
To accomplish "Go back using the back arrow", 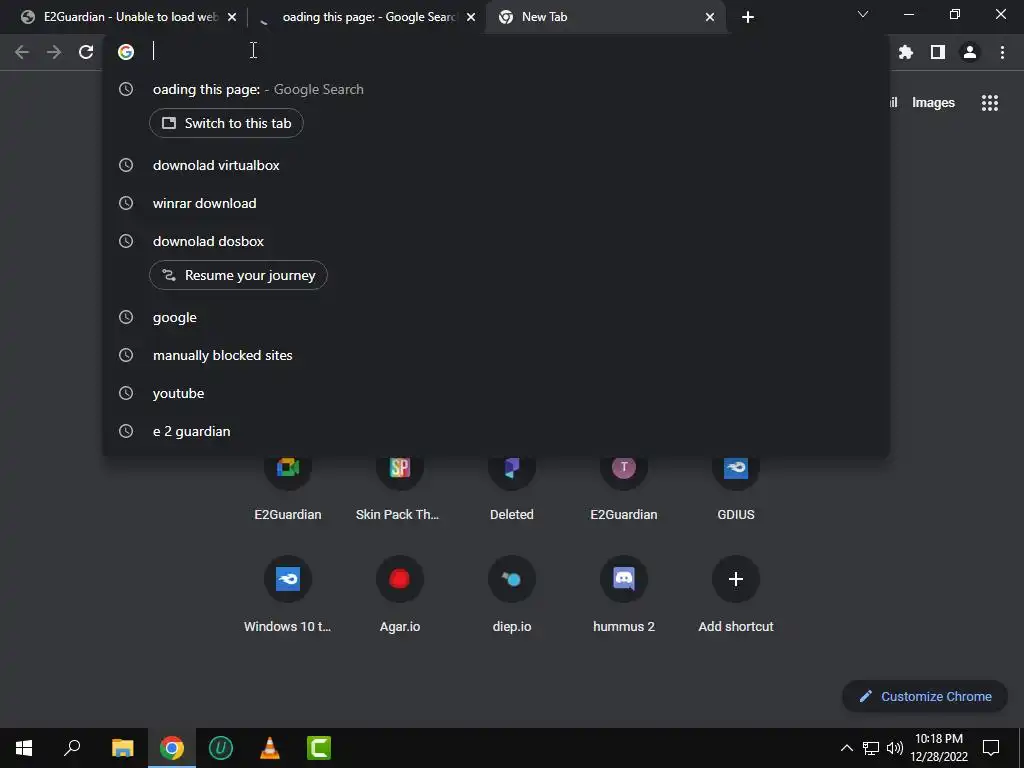I will coord(22,52).
